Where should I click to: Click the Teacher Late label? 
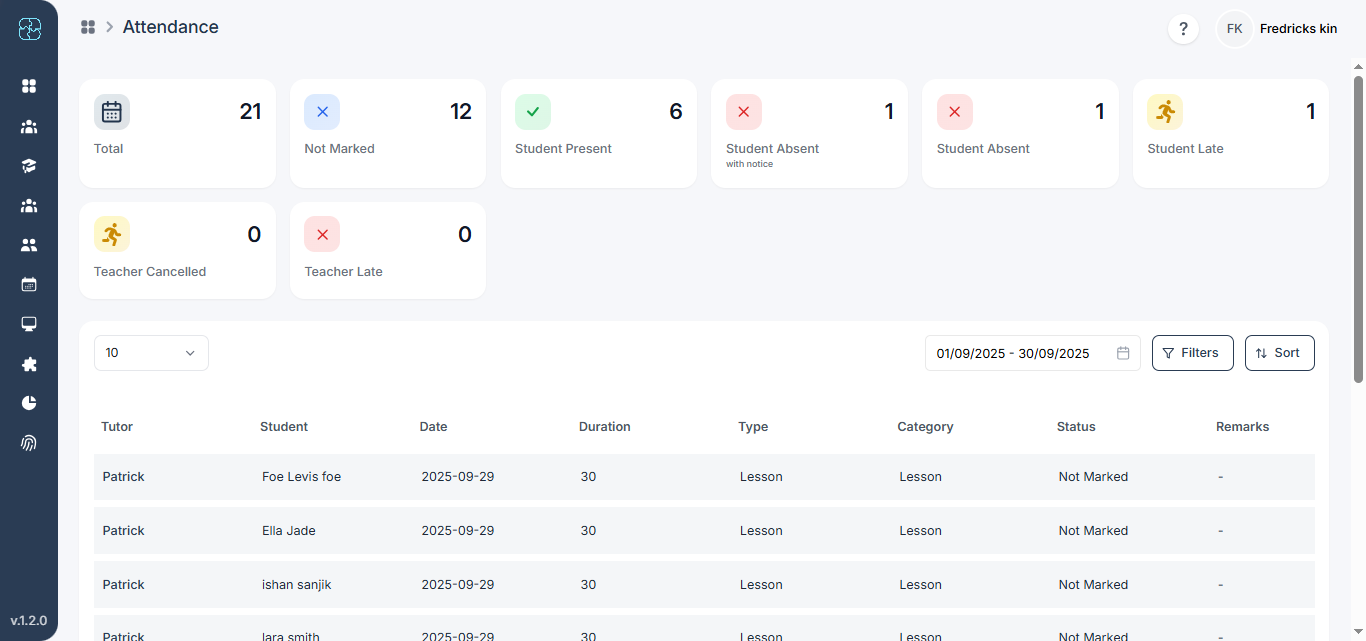[344, 272]
